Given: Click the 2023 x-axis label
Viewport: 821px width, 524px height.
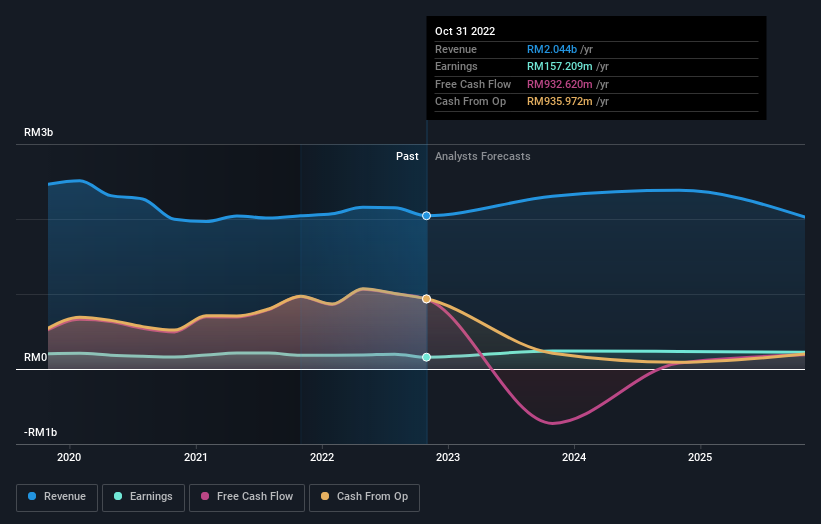Looking at the screenshot, I should (448, 457).
